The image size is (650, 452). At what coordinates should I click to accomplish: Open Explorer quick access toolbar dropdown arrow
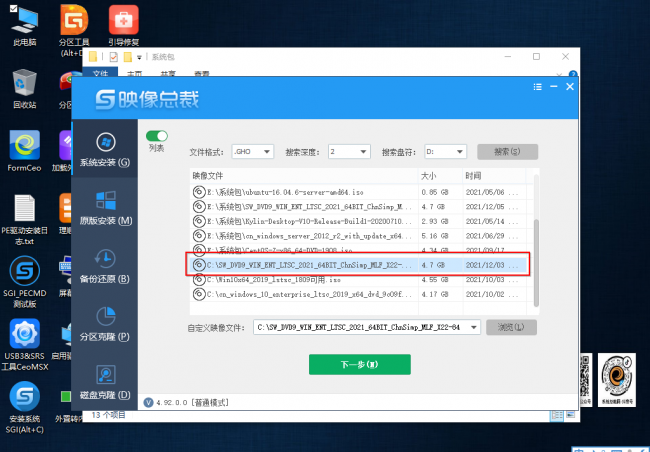[x=140, y=57]
